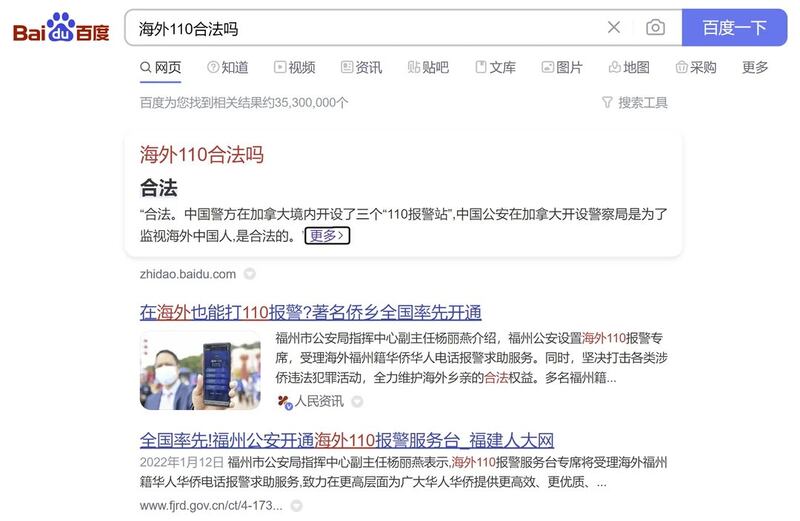Expand the 更多 categories menu
Viewport: 800px width, 521px height.
pos(755,67)
